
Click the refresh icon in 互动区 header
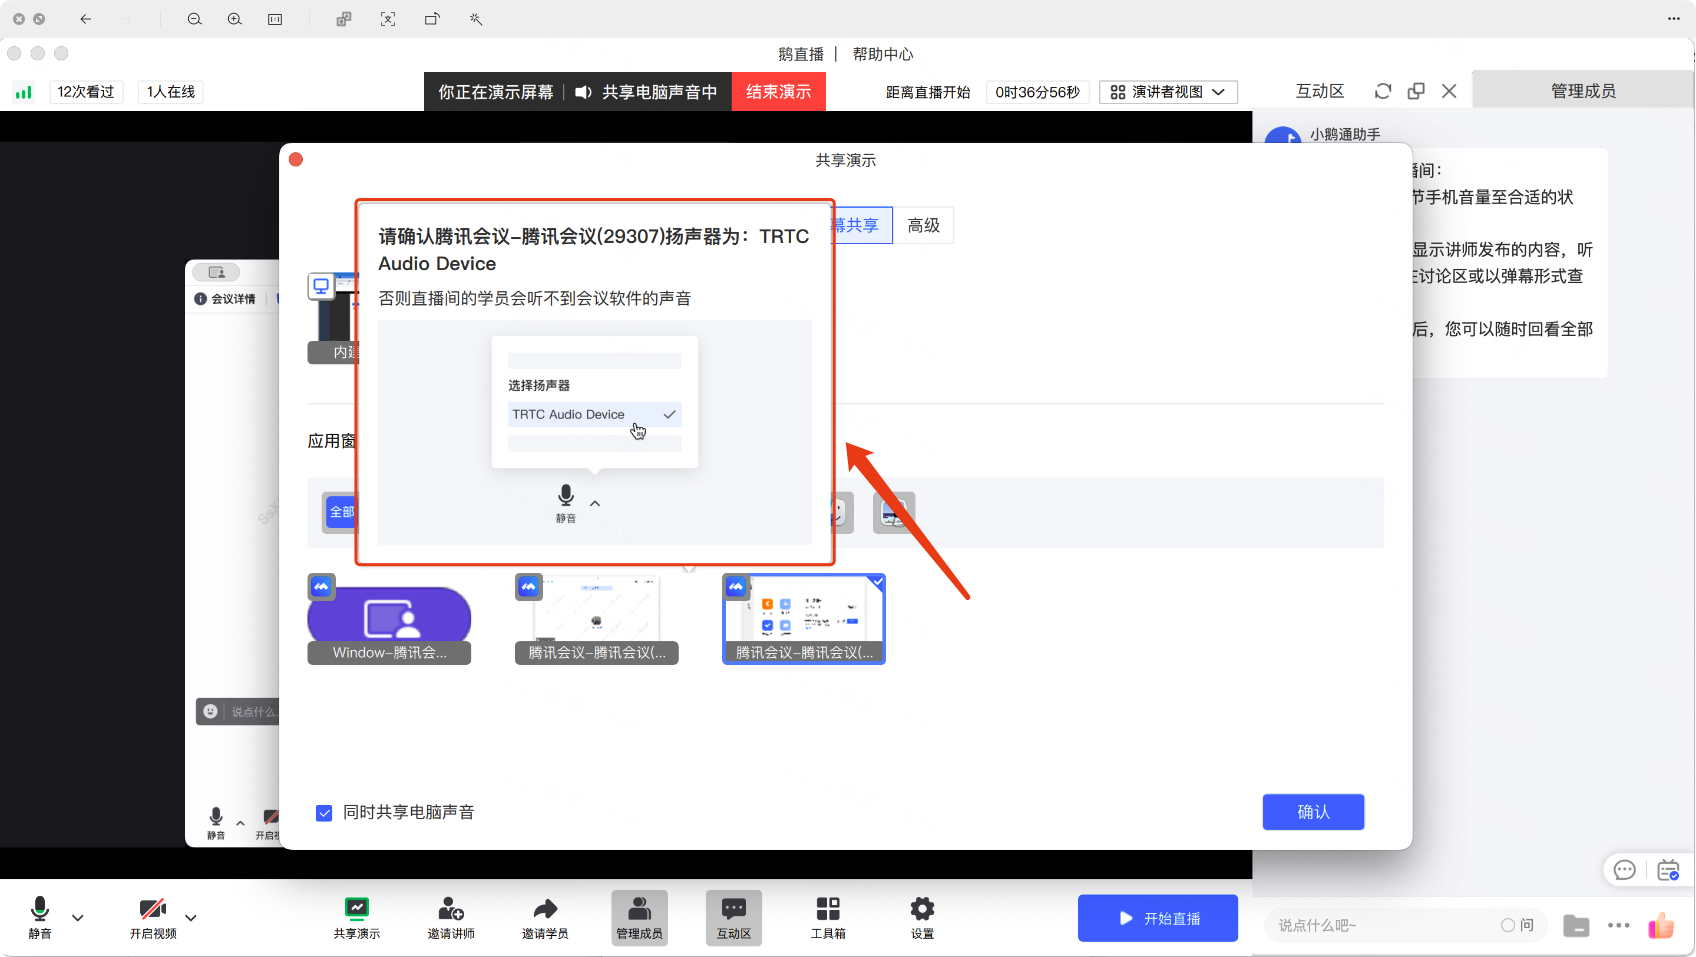(1383, 91)
